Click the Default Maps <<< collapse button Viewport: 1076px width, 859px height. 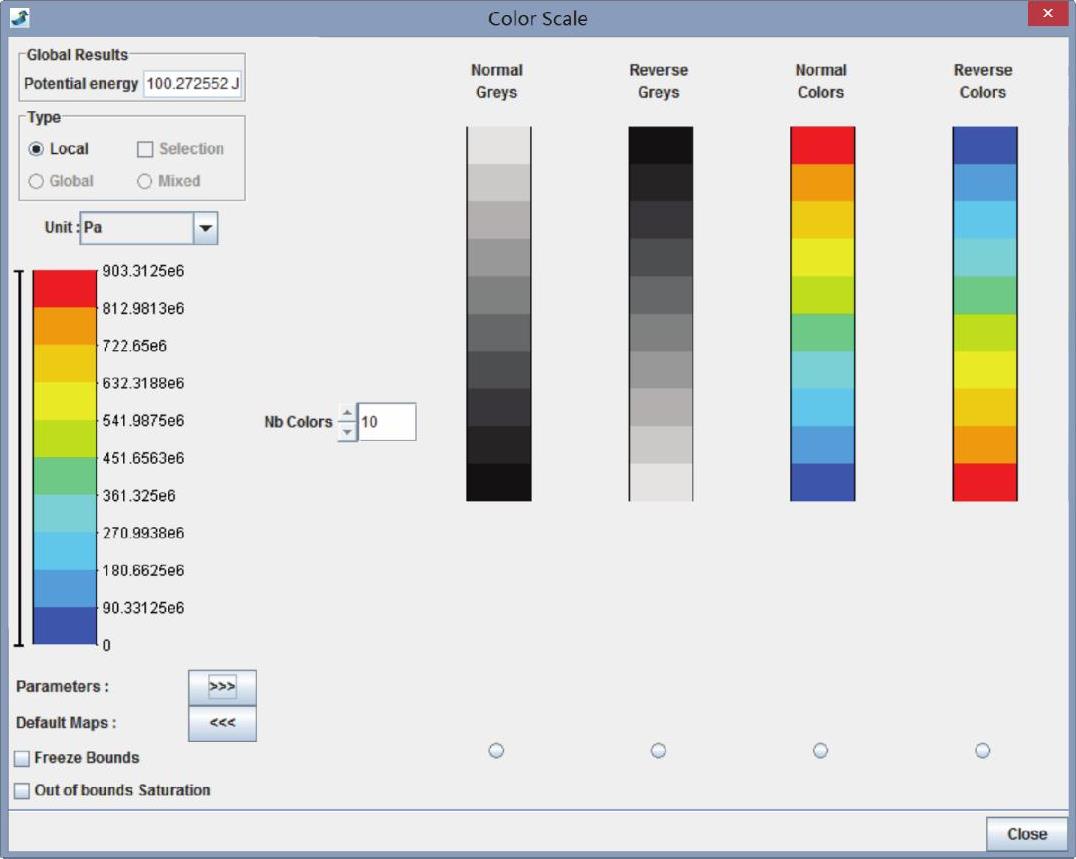[222, 723]
